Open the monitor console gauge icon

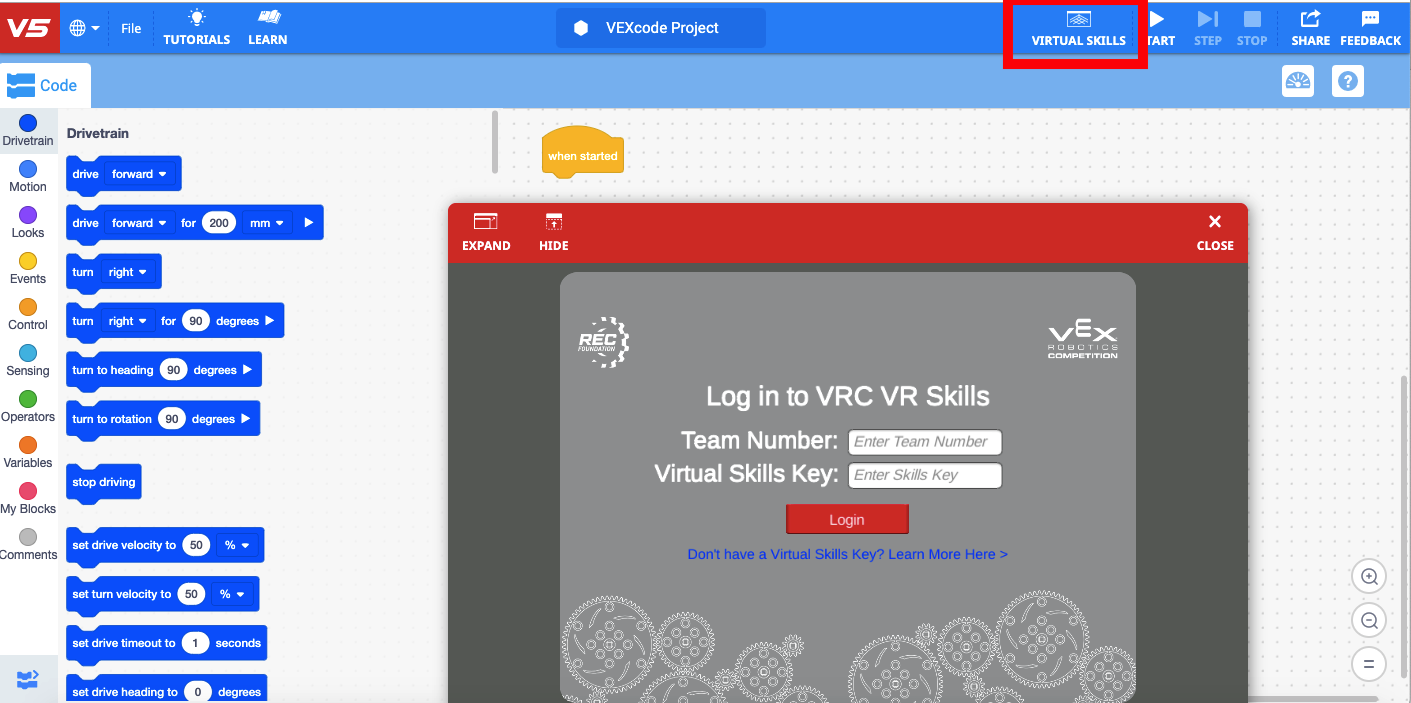pyautogui.click(x=1298, y=81)
